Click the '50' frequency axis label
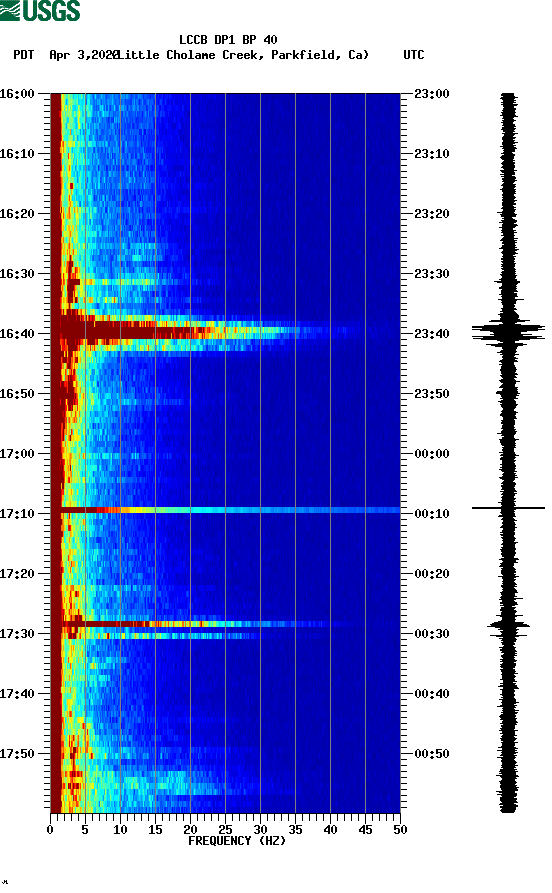This screenshot has width=552, height=893. point(400,830)
